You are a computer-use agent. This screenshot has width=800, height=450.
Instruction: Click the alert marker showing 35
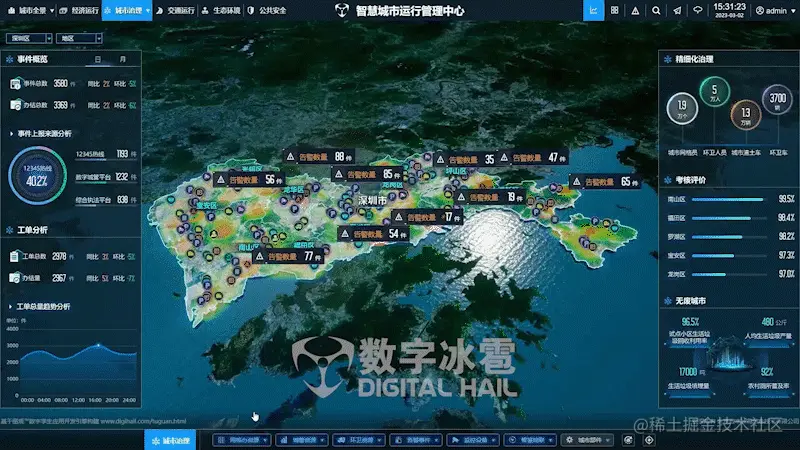pos(465,159)
